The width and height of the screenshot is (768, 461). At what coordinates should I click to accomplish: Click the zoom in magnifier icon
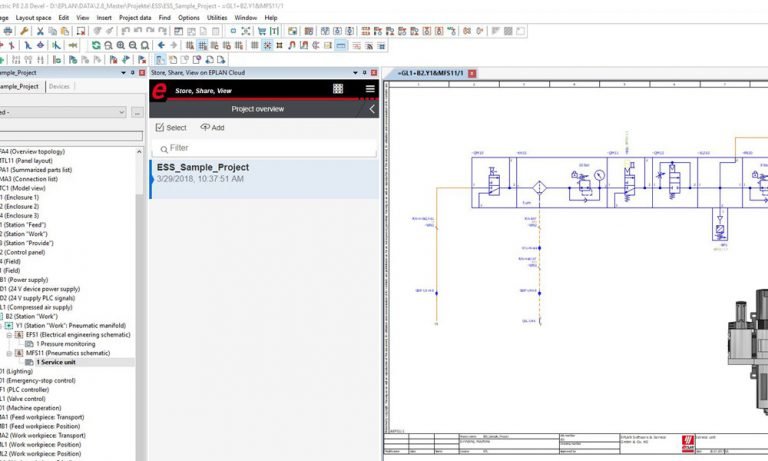pyautogui.click(x=120, y=46)
